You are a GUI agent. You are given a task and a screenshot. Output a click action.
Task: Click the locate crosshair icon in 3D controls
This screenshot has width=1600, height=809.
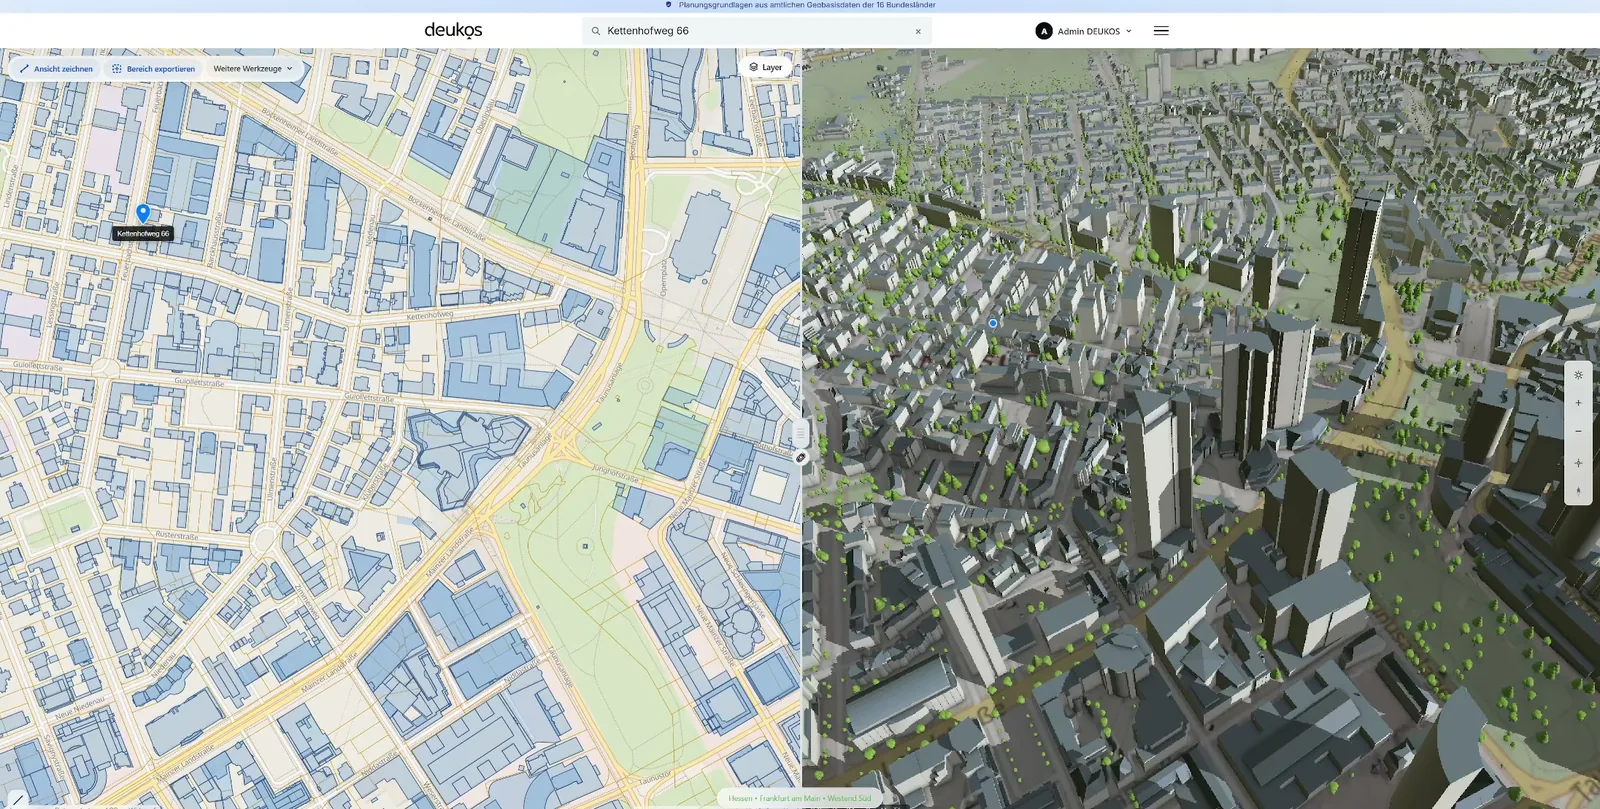coord(1579,463)
